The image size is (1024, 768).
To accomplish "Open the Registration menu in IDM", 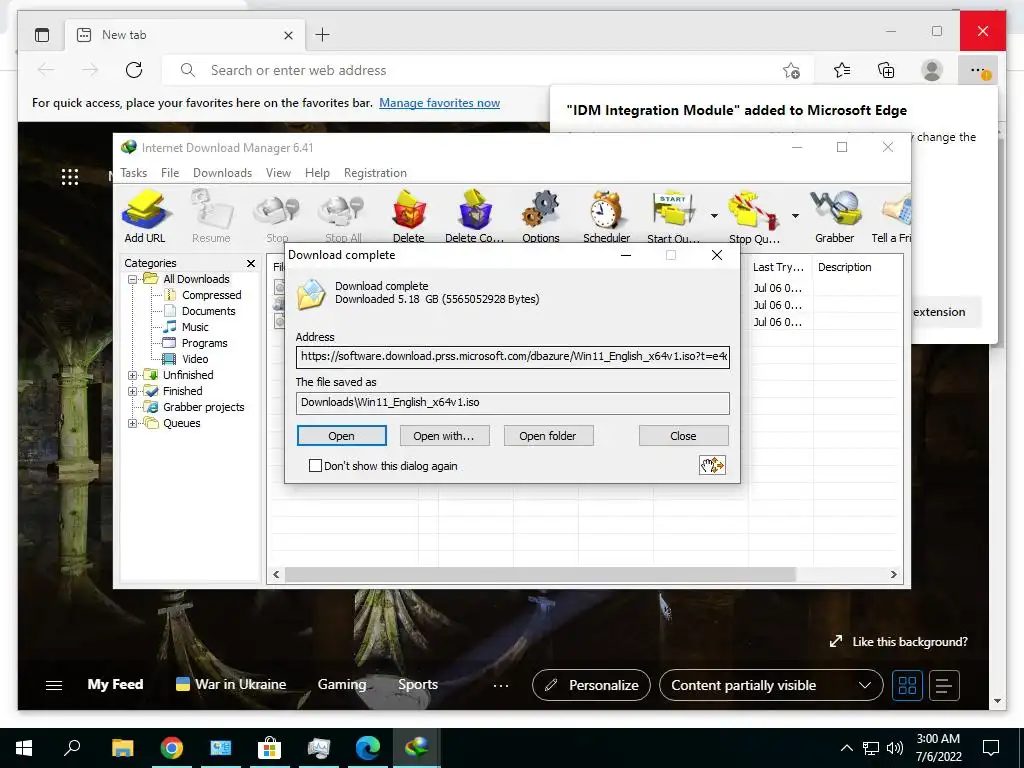I will [x=375, y=173].
